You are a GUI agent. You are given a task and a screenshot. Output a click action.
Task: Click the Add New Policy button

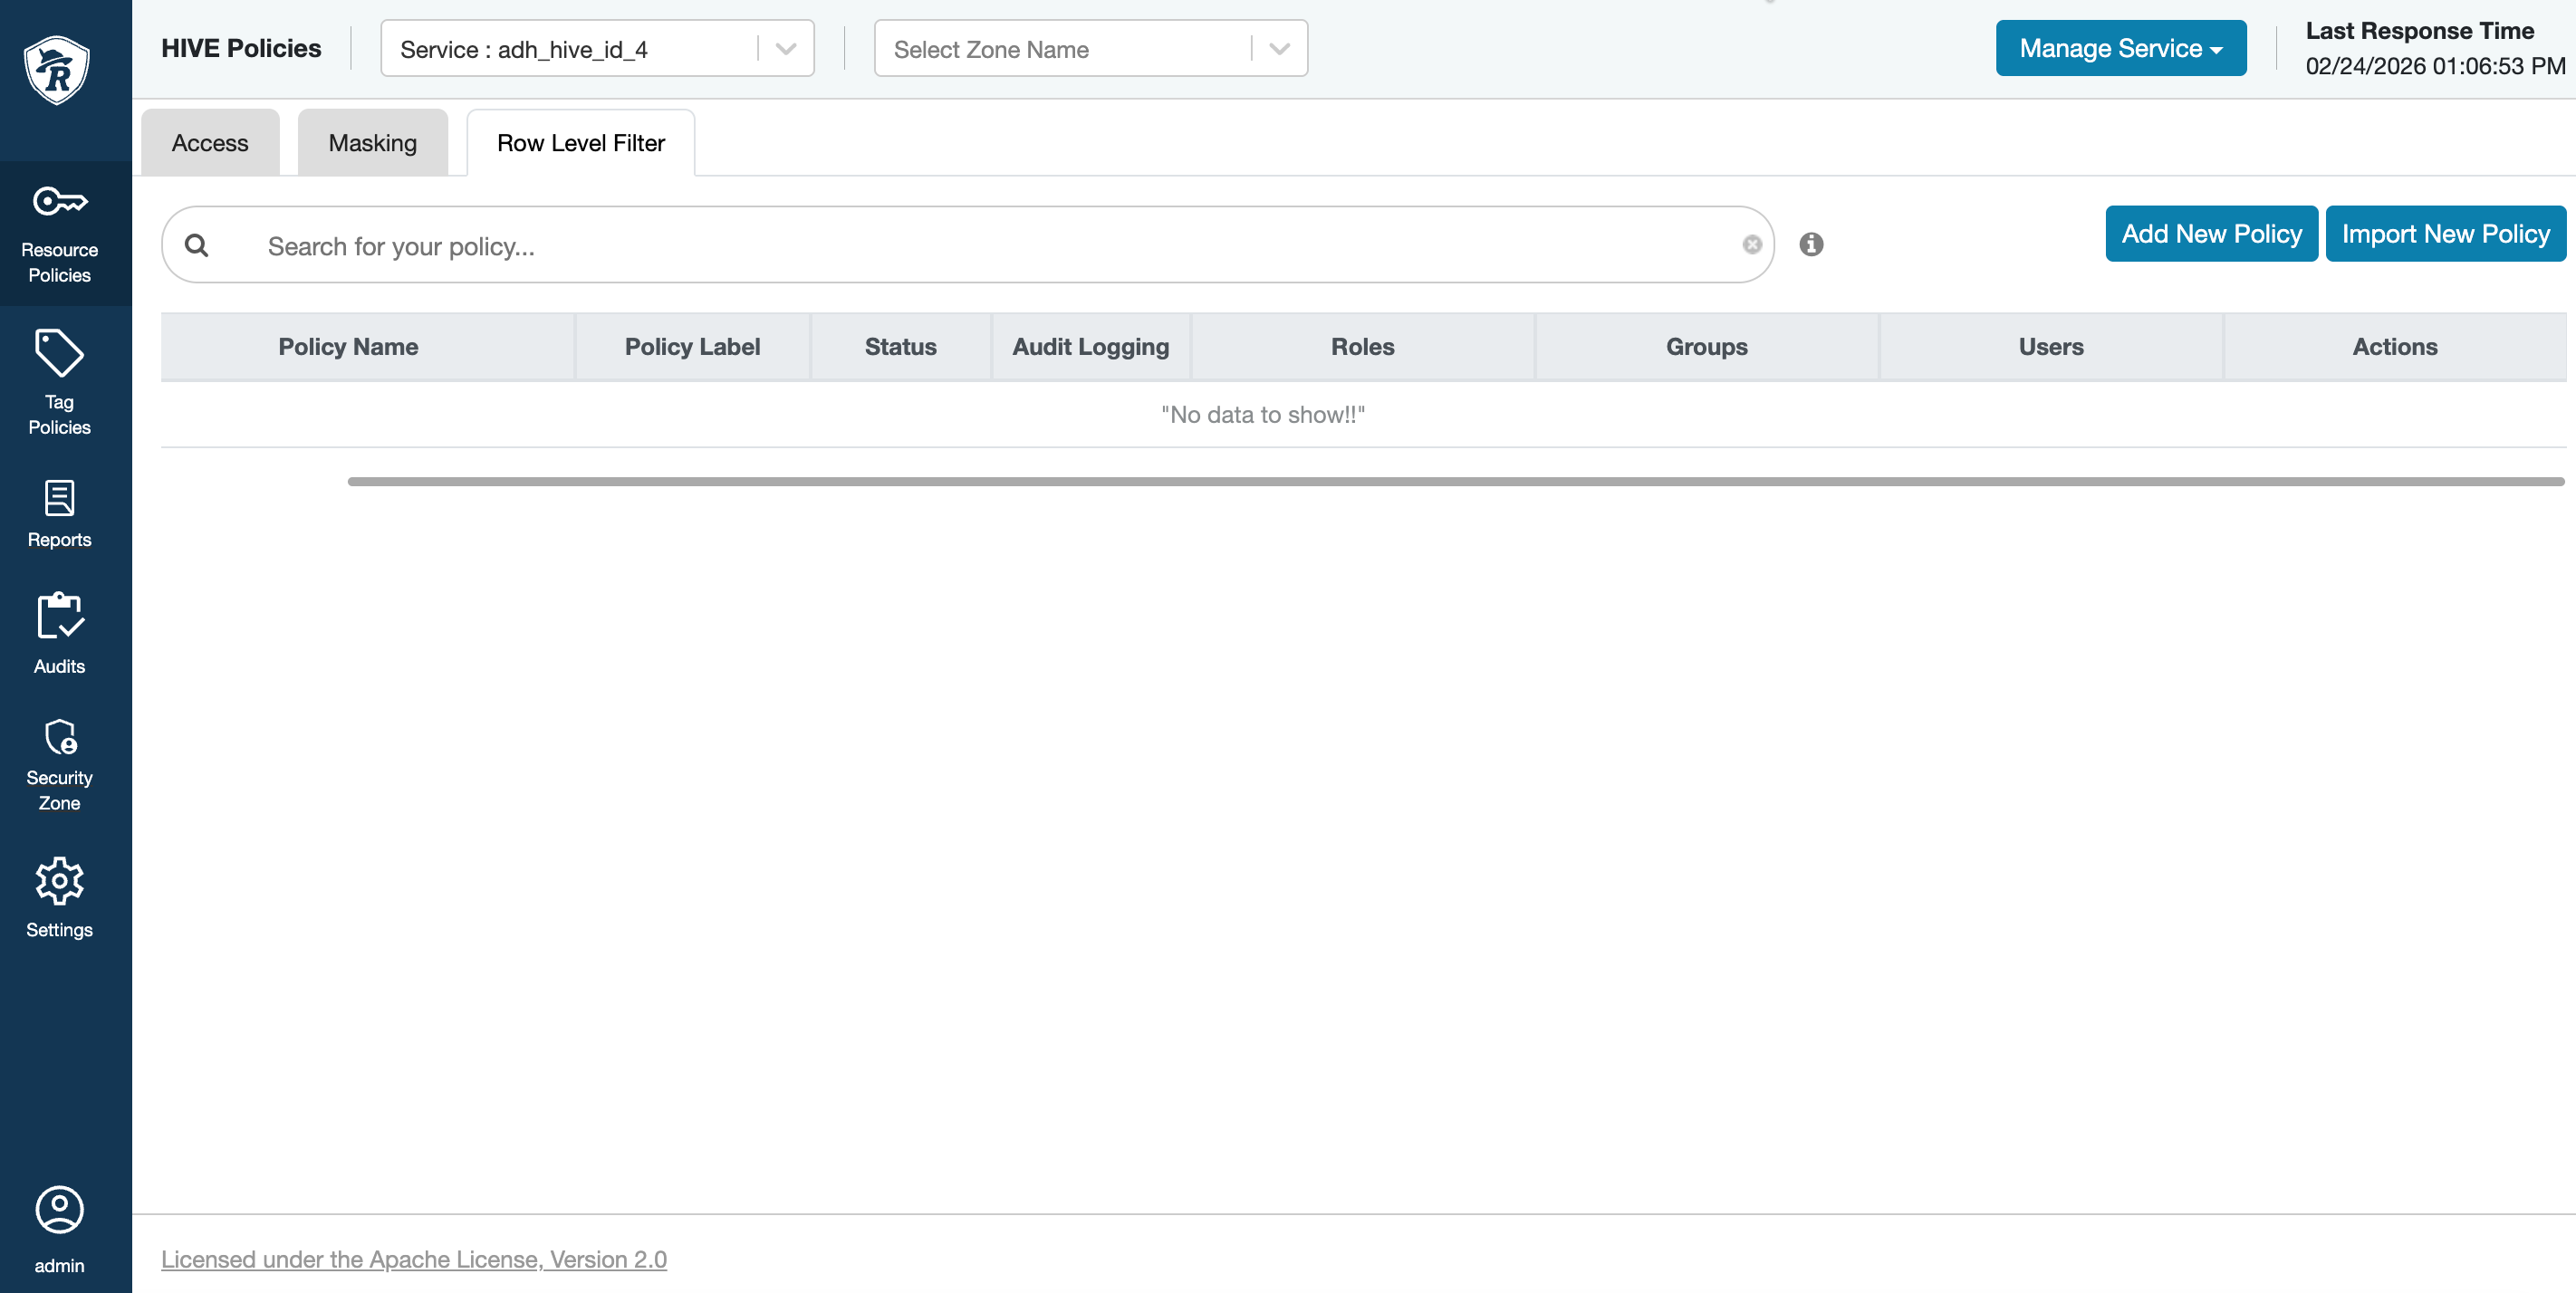[2211, 233]
